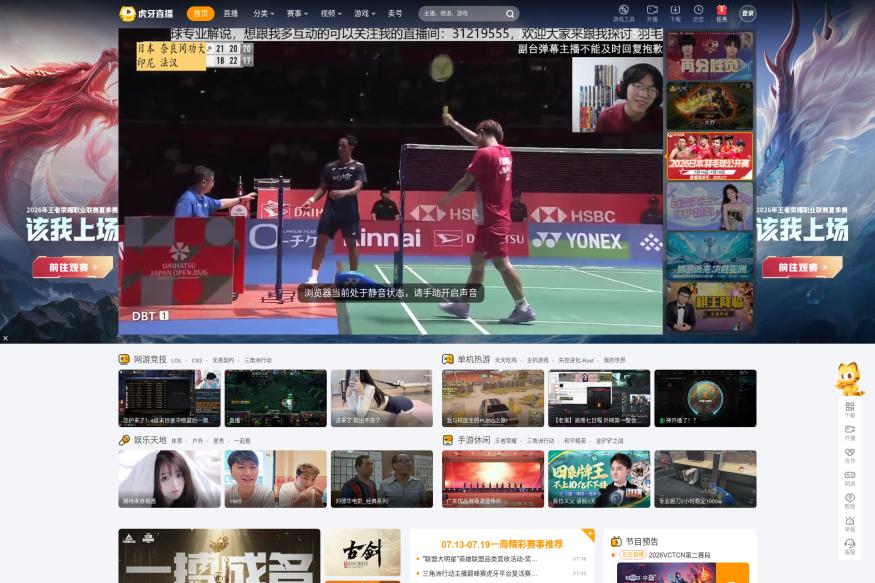The image size is (875, 583).
Task: Open the 2026VCTCN第二赛段 program entry
Action: click(x=679, y=555)
